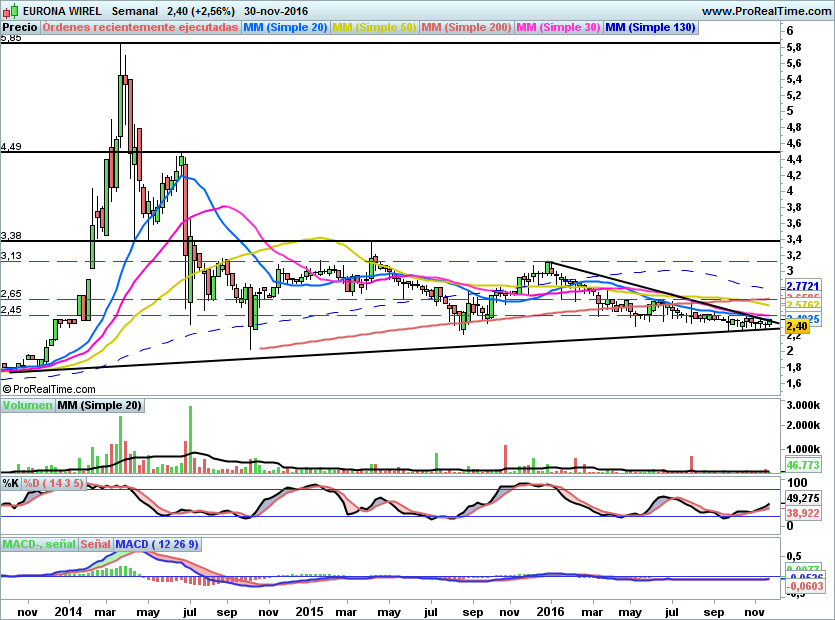Click the 3.000k volume axis label

coord(803,405)
